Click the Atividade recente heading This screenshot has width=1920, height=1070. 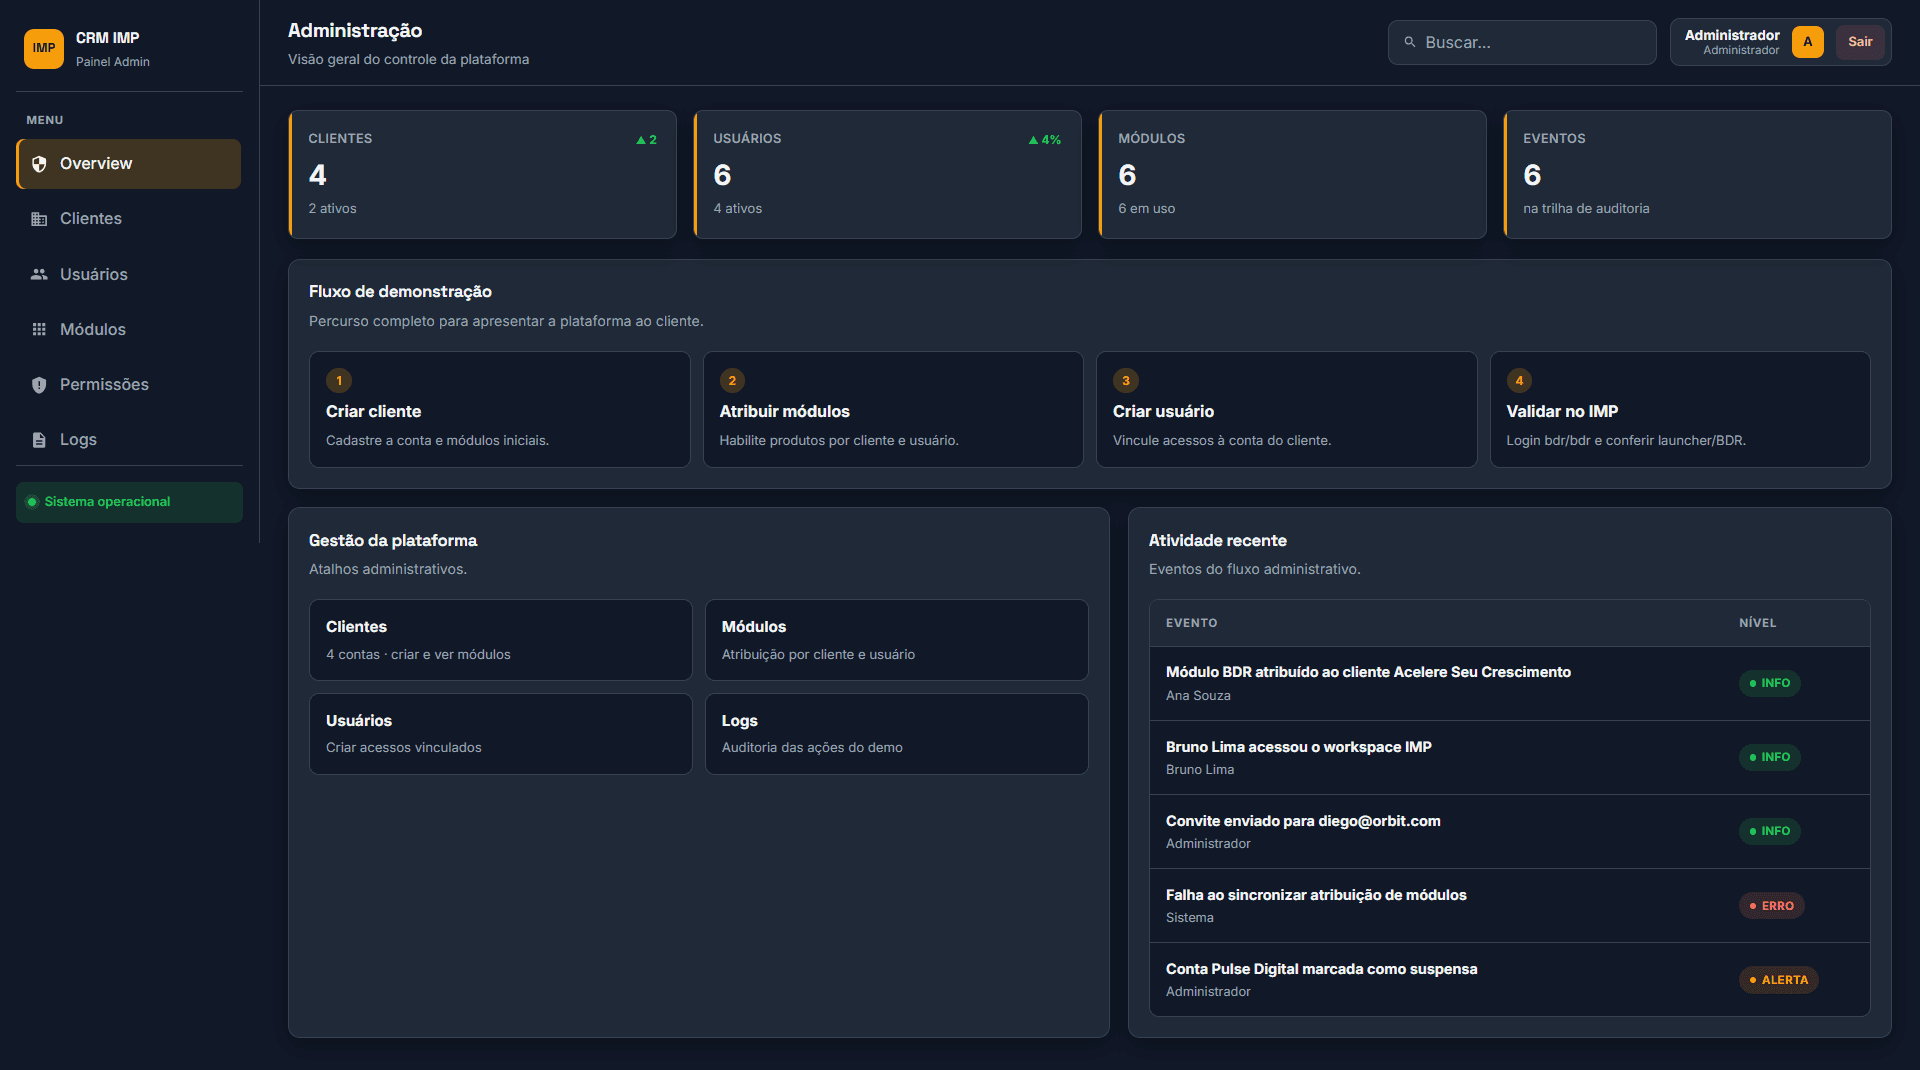point(1217,541)
